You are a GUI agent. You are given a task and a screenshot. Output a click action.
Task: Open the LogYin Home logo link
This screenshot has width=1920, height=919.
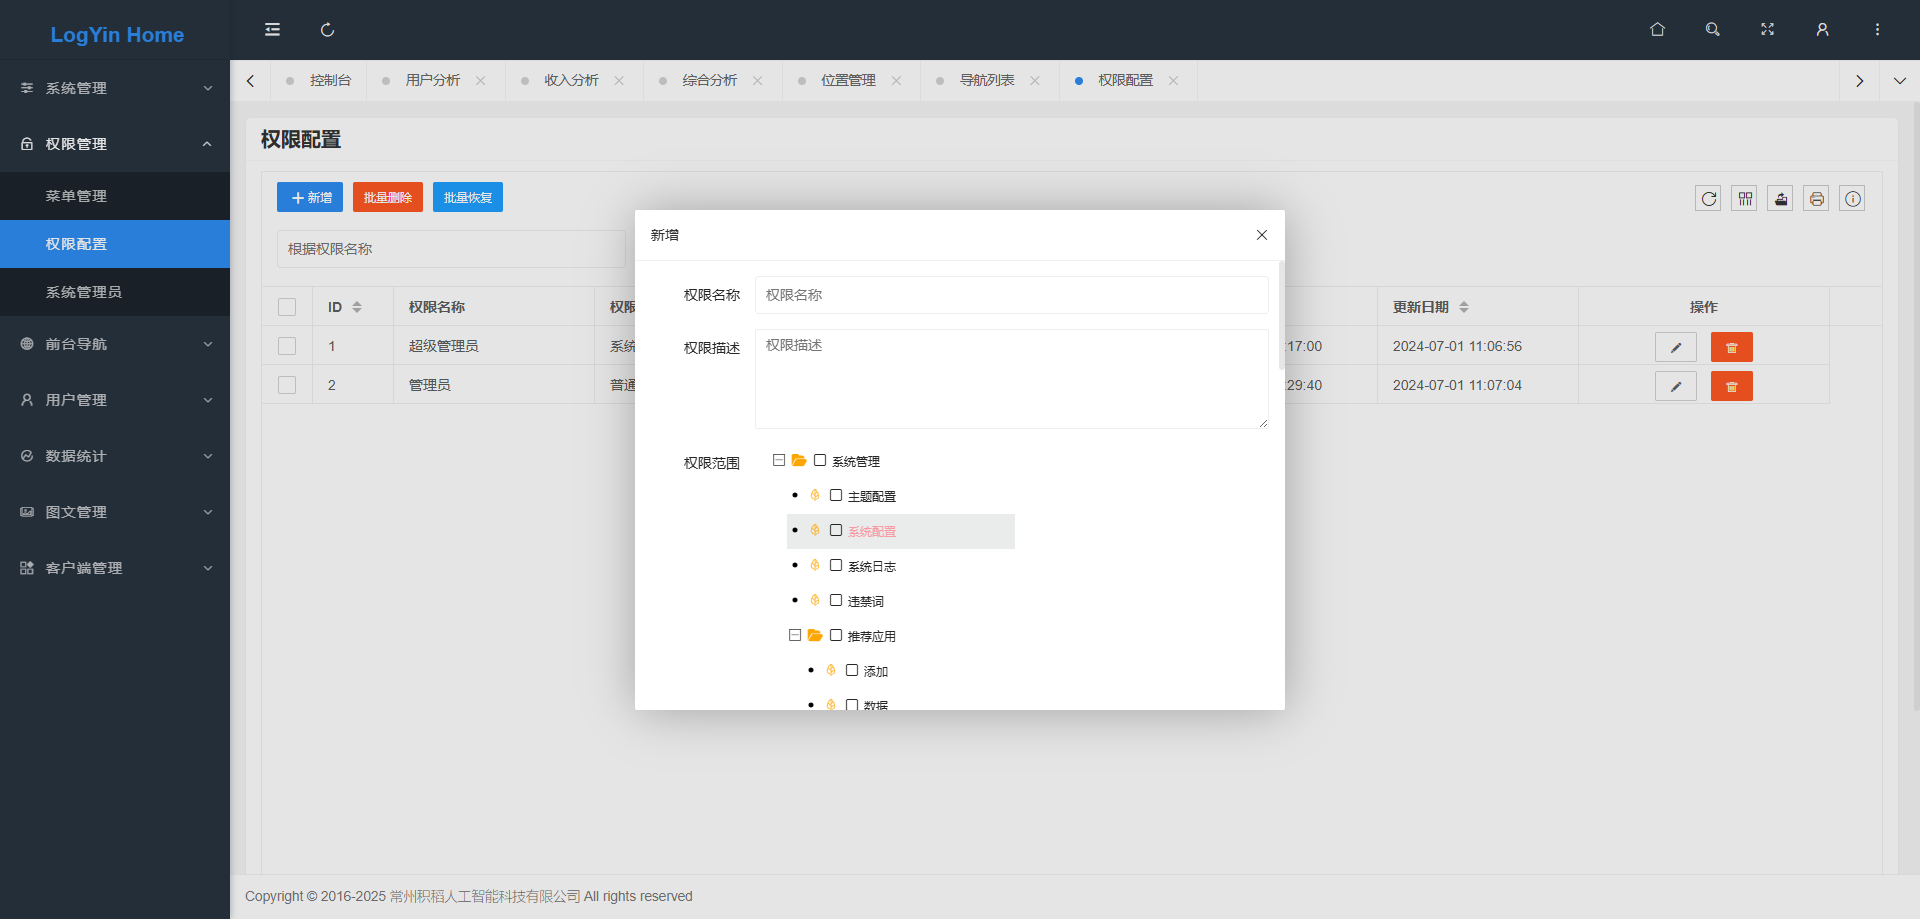click(x=117, y=34)
